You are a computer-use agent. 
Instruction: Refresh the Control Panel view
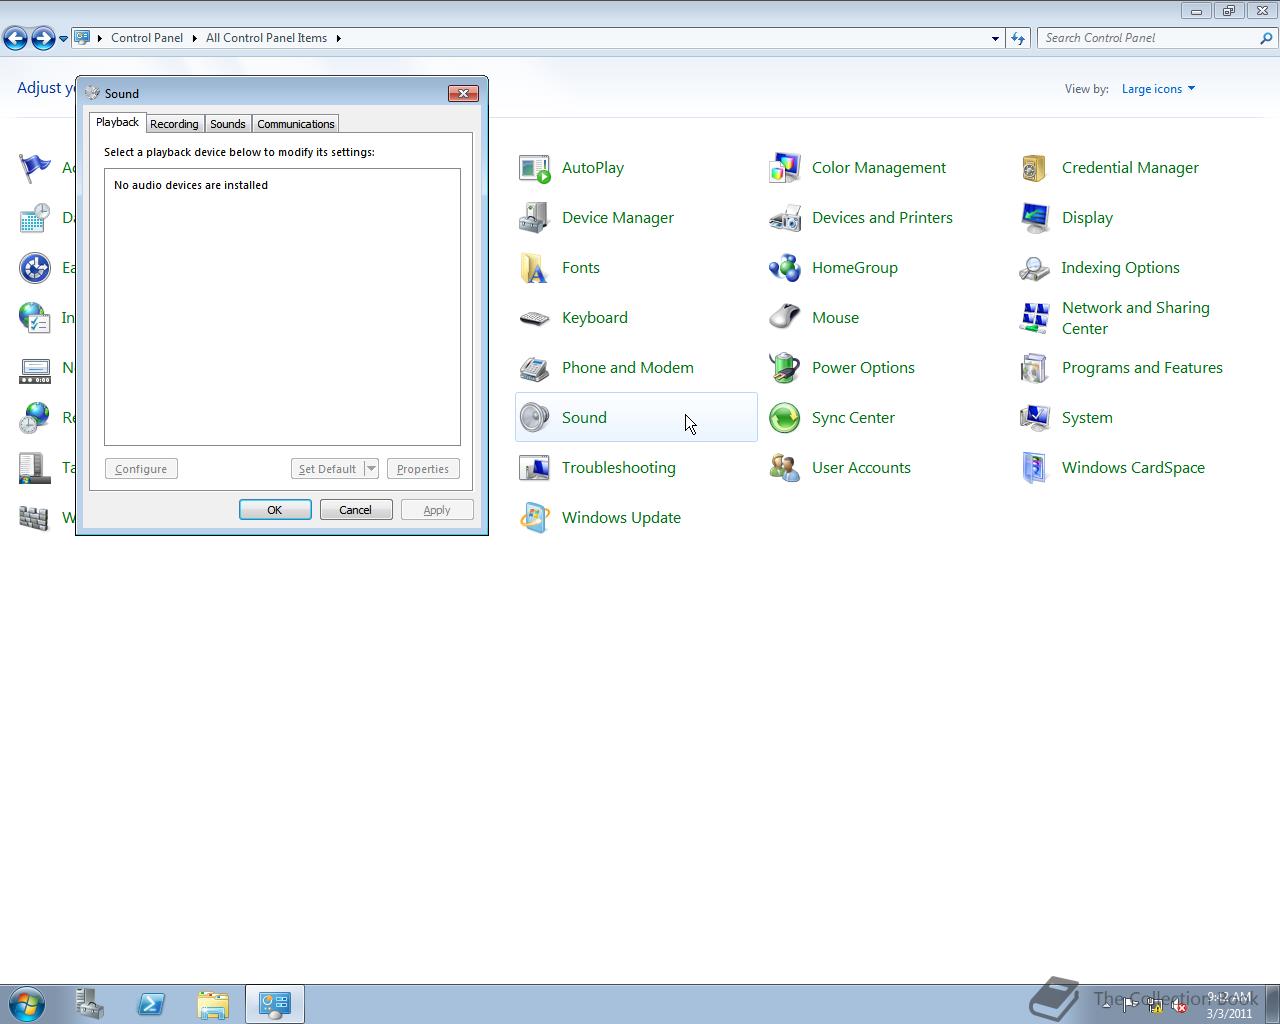click(1018, 38)
